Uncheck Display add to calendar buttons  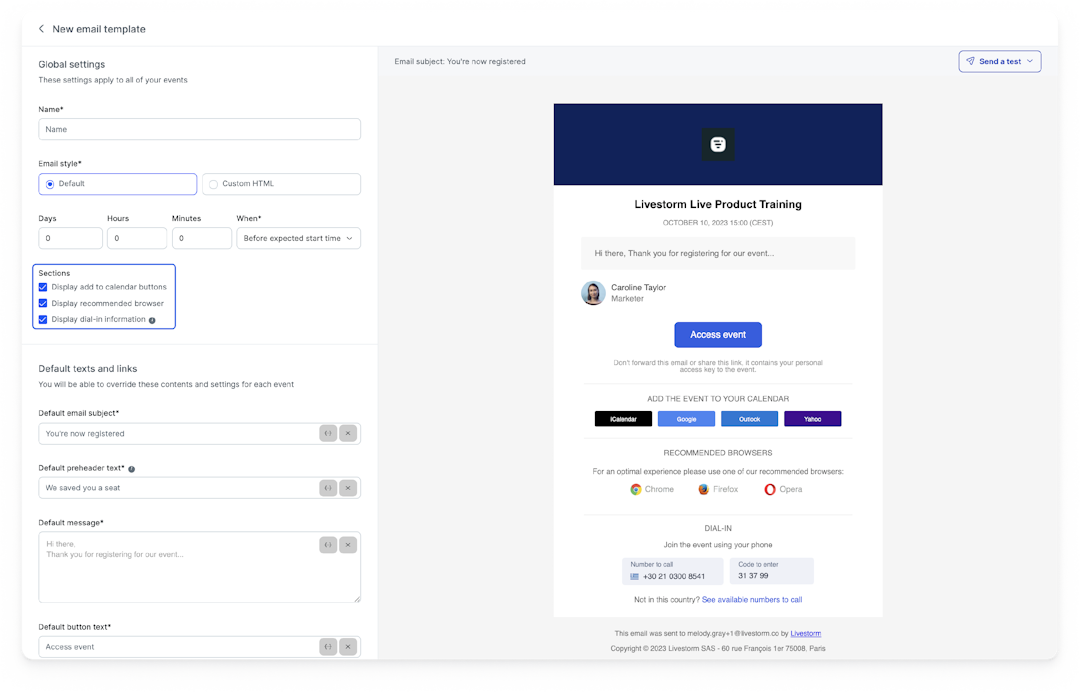click(43, 287)
